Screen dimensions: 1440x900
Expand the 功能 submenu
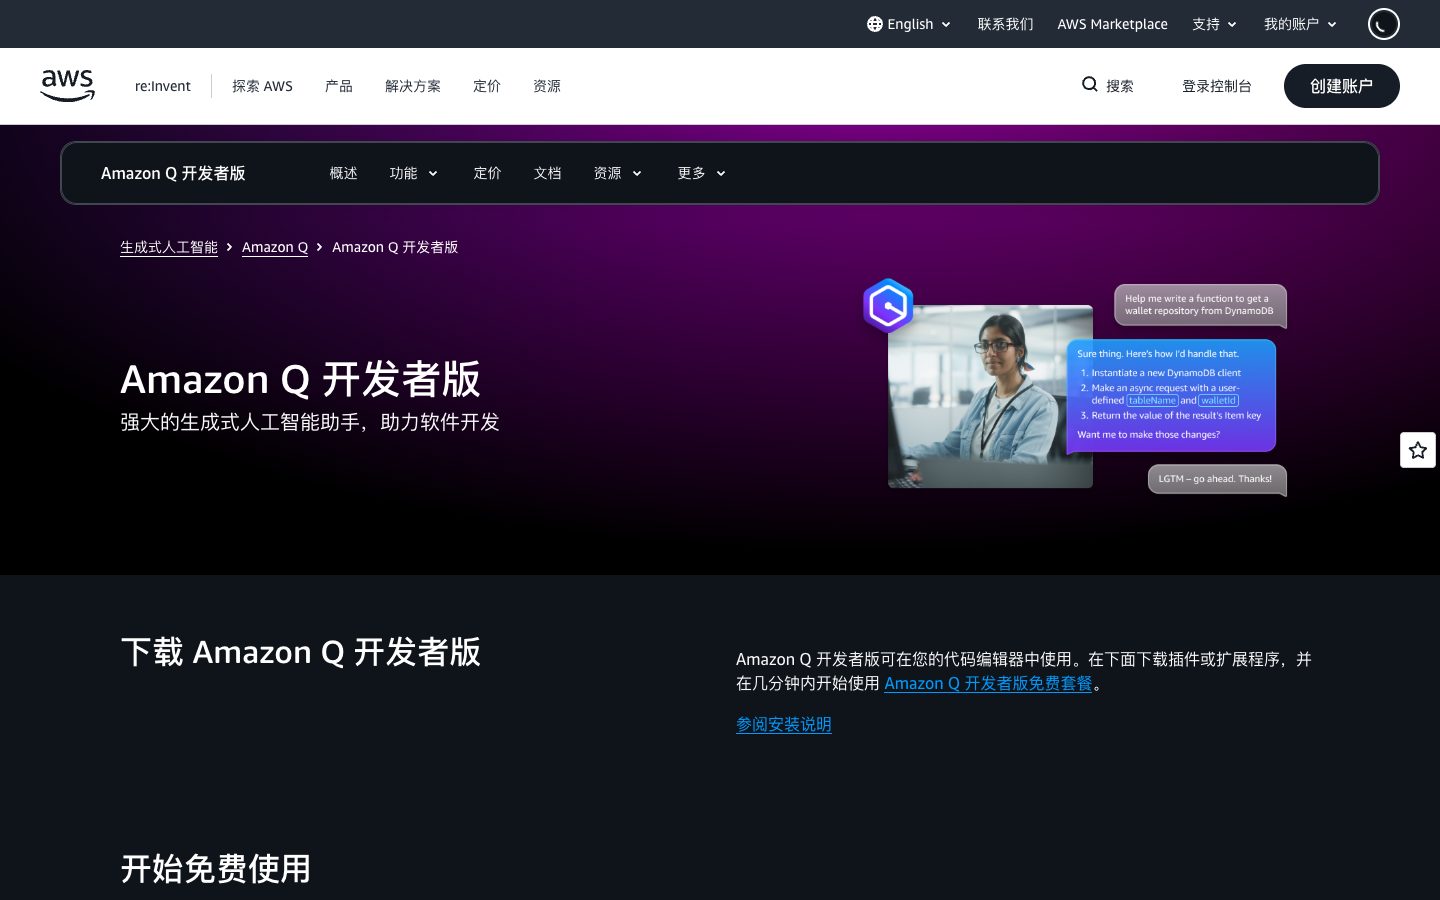tap(414, 173)
